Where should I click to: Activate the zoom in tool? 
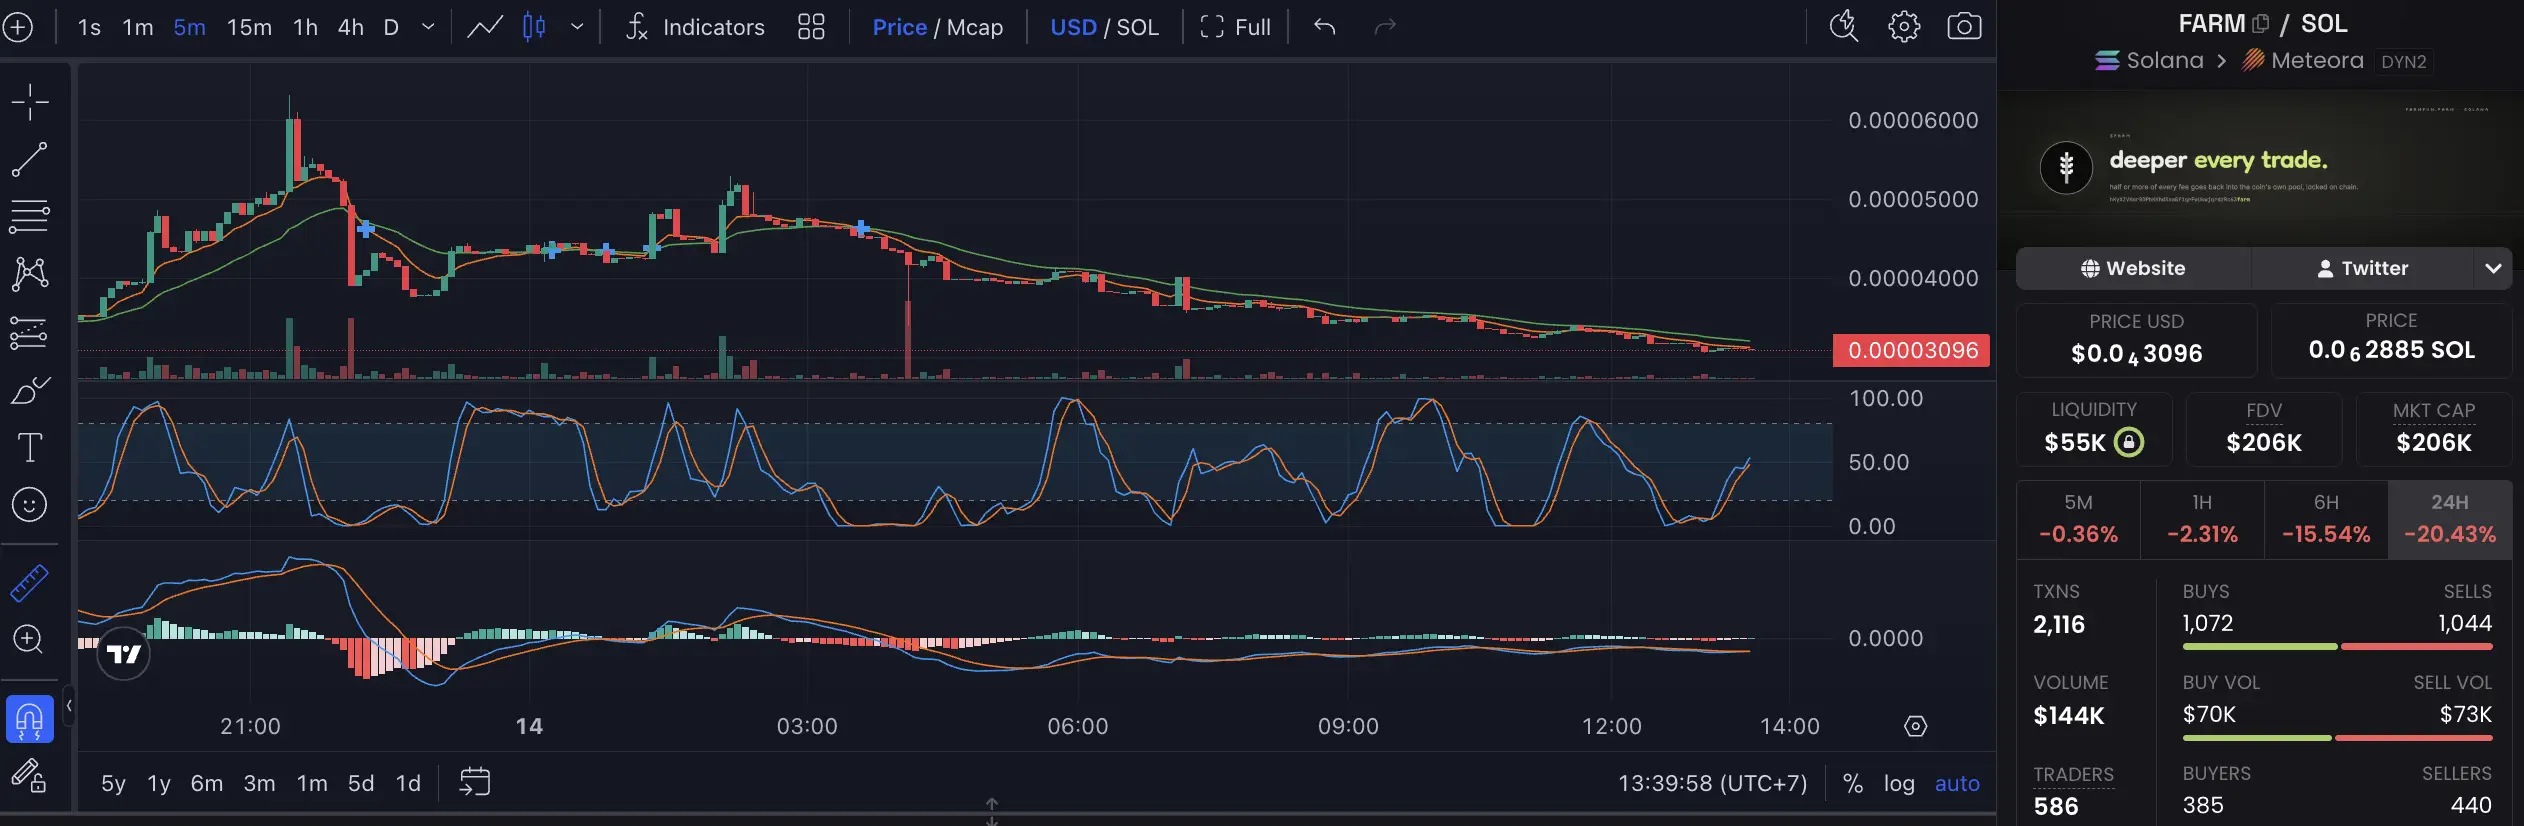(30, 639)
